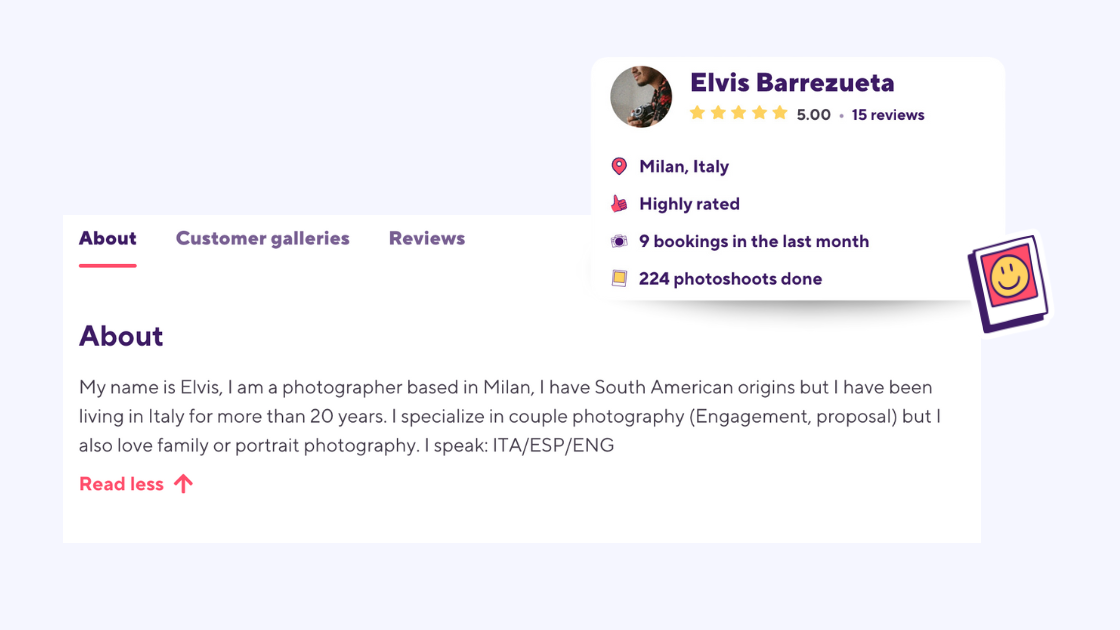The height and width of the screenshot is (630, 1120).
Task: Click the name Elvis Barrezueta
Action: (x=793, y=83)
